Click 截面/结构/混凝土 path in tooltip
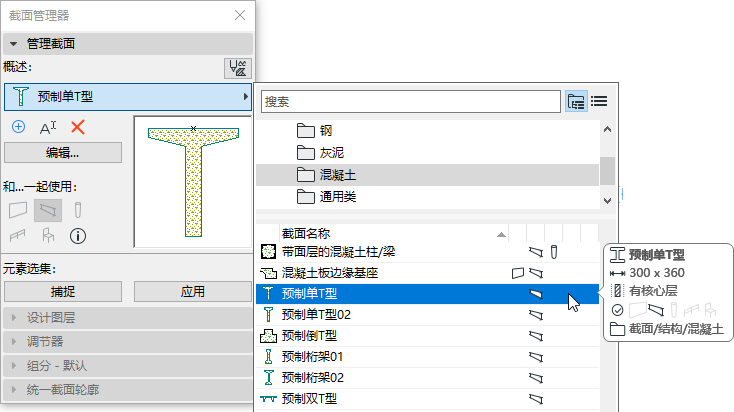This screenshot has height=412, width=734. [676, 329]
